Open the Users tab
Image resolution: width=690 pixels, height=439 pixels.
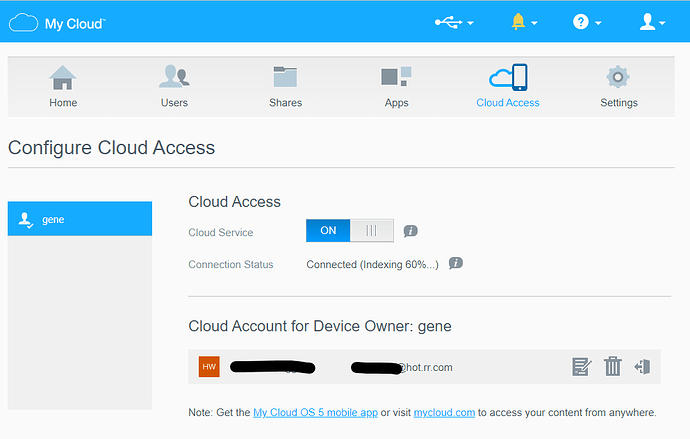click(174, 87)
